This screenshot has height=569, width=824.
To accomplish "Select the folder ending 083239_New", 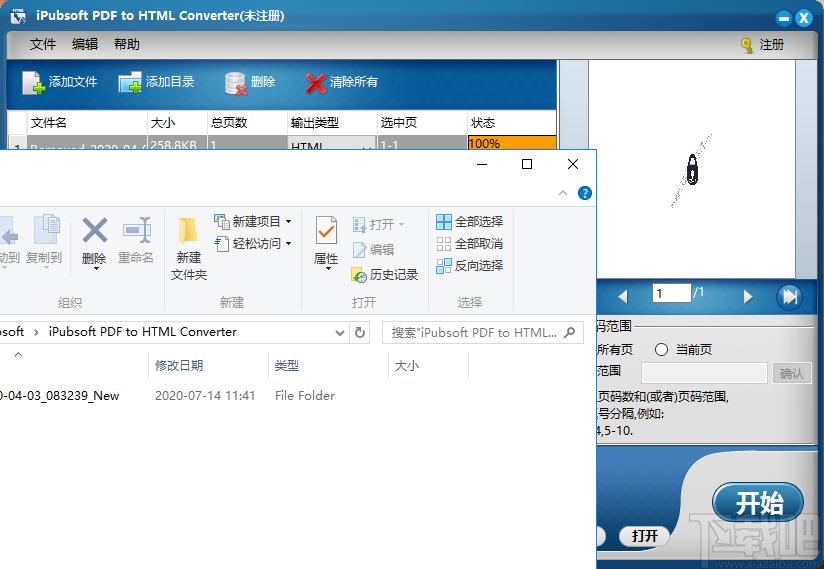I will pos(59,396).
